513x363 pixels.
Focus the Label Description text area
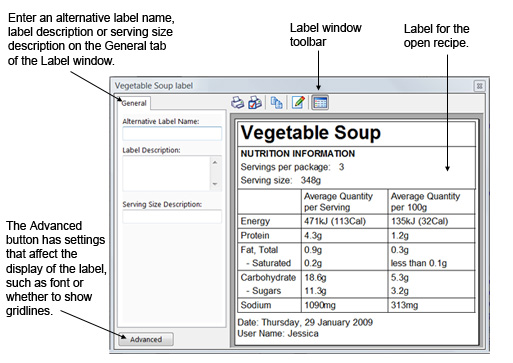(x=166, y=173)
